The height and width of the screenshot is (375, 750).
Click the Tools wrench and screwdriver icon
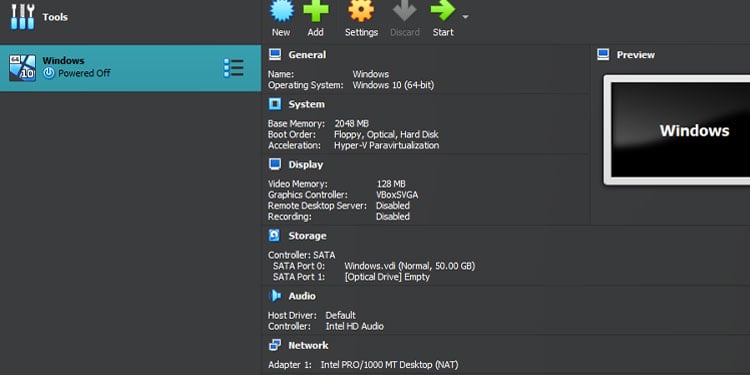(22, 17)
